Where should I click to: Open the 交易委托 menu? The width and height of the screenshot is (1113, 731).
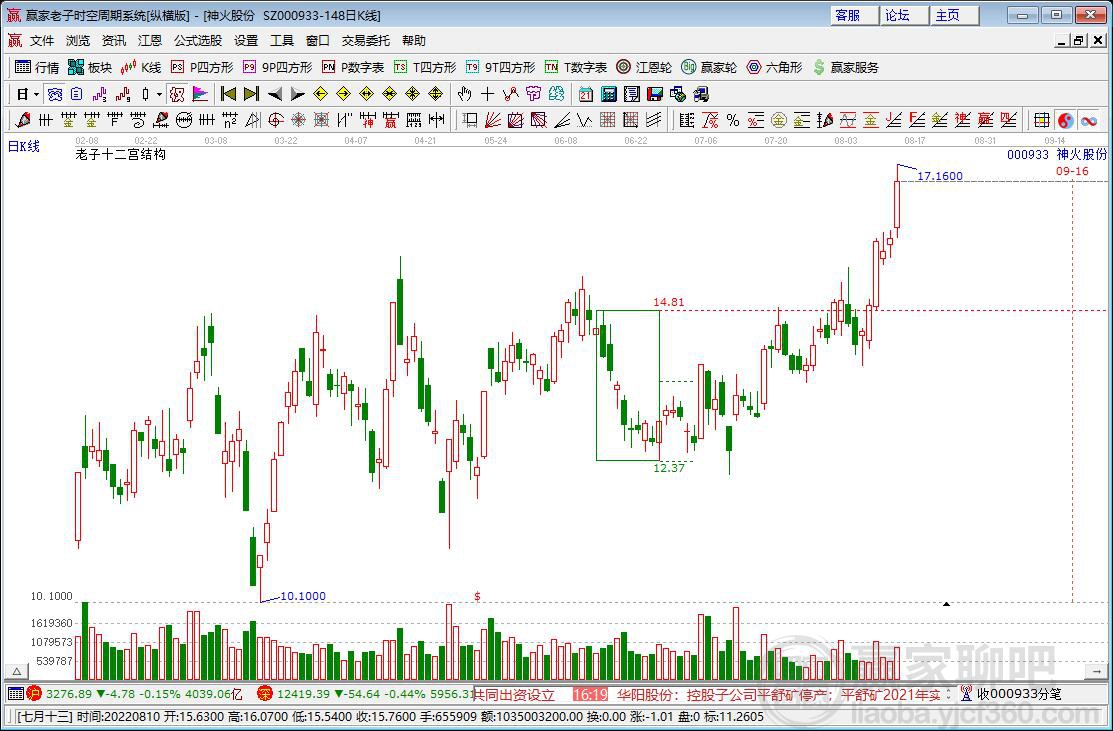(x=366, y=41)
